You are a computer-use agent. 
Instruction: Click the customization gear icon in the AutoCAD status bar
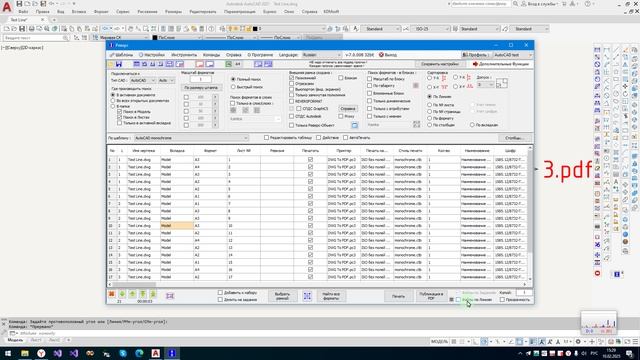click(578, 342)
